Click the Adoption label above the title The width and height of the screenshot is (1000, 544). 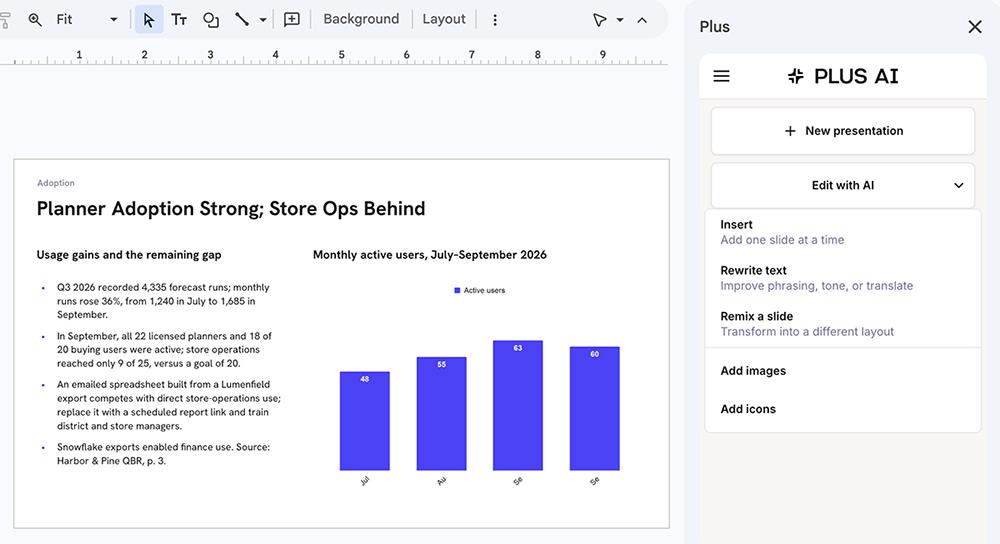[55, 183]
